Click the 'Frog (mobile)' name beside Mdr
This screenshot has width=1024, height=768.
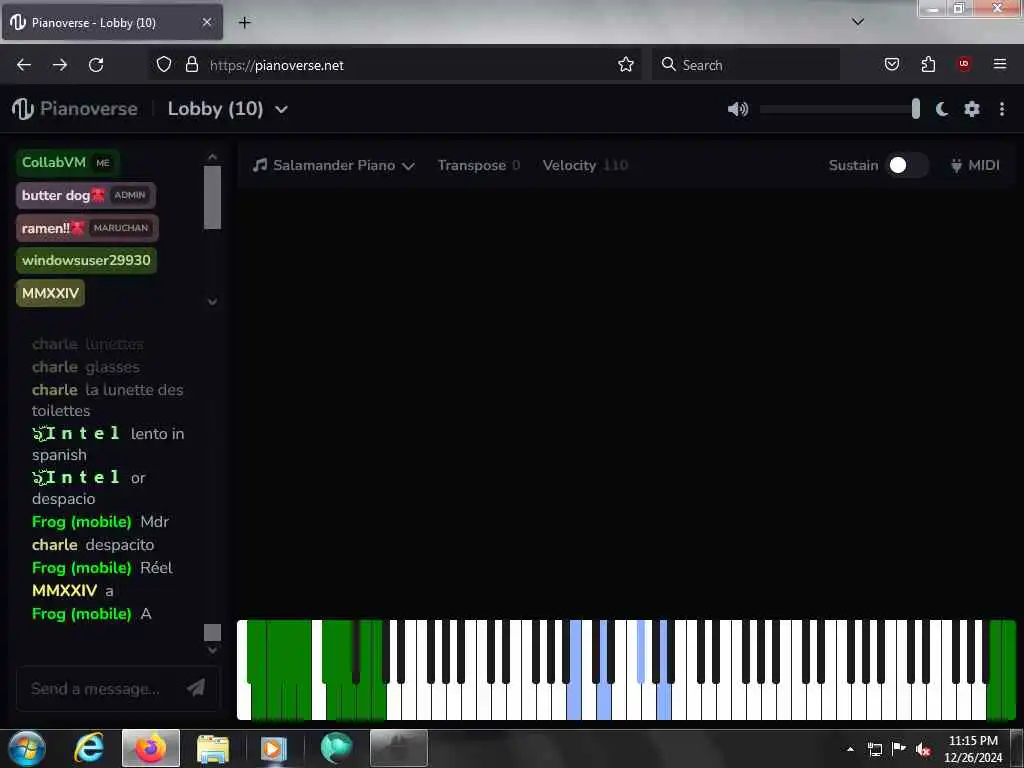click(x=82, y=522)
